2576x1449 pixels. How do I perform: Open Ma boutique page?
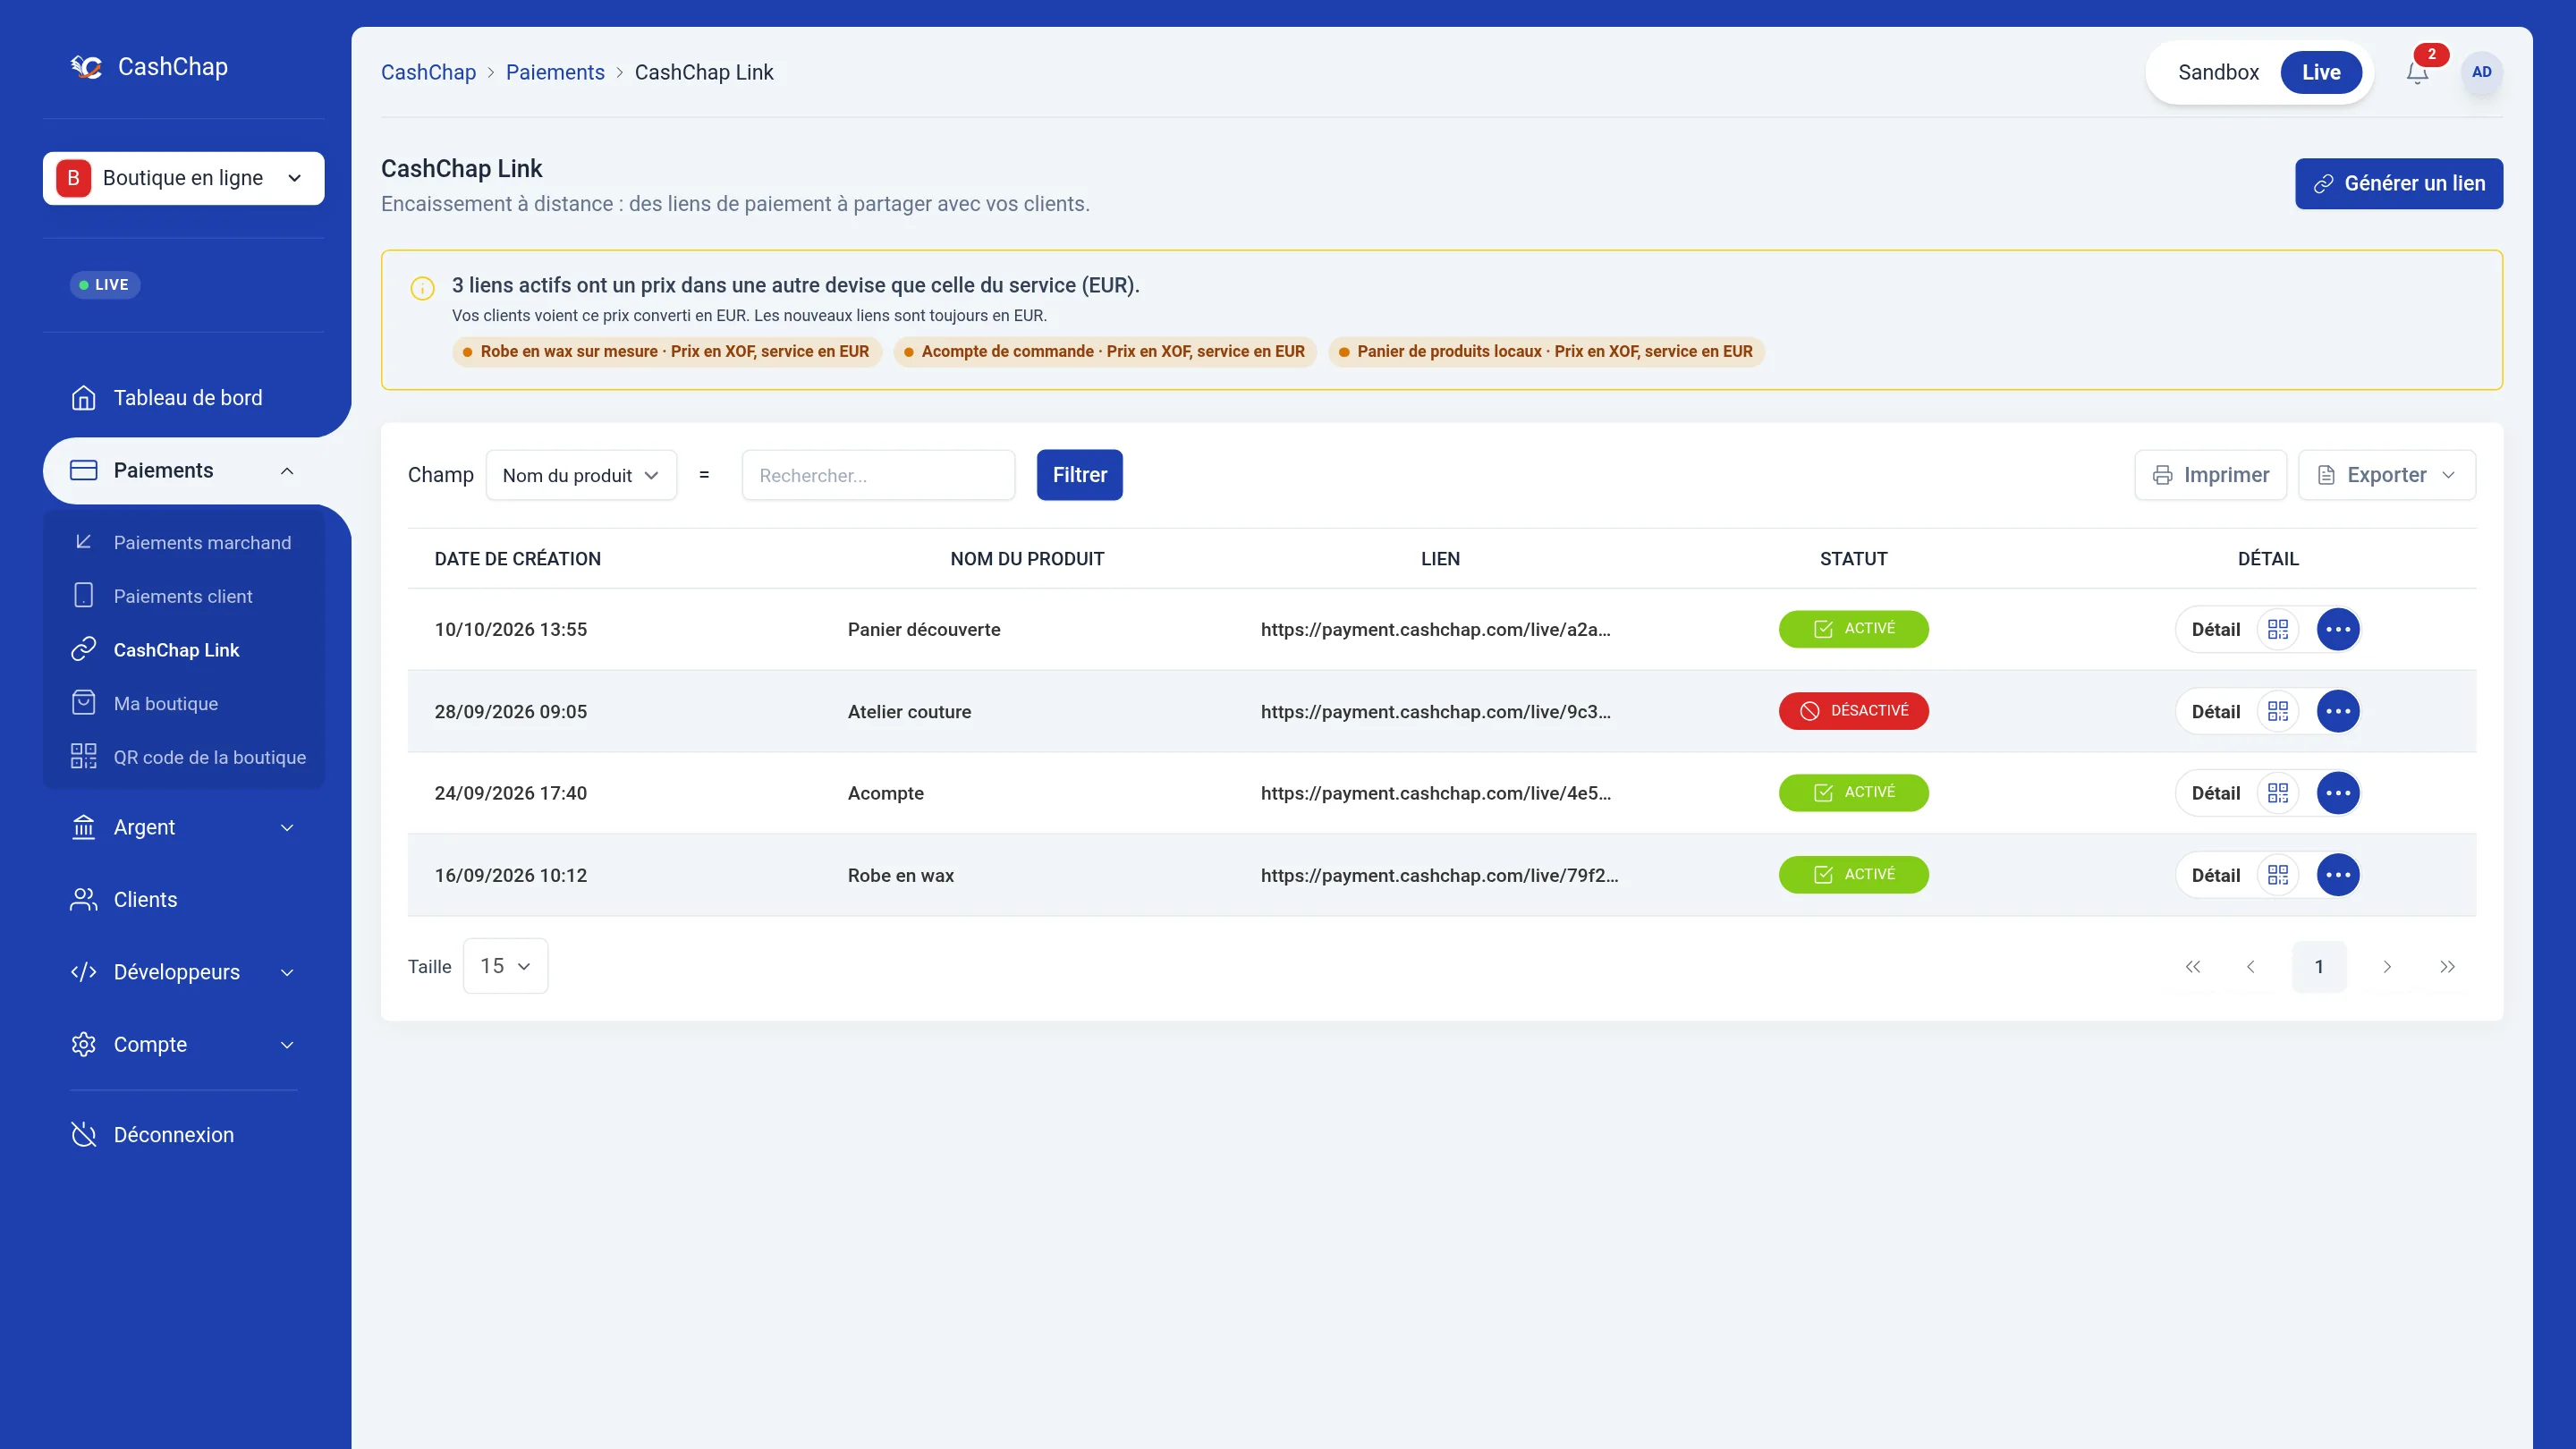point(184,704)
